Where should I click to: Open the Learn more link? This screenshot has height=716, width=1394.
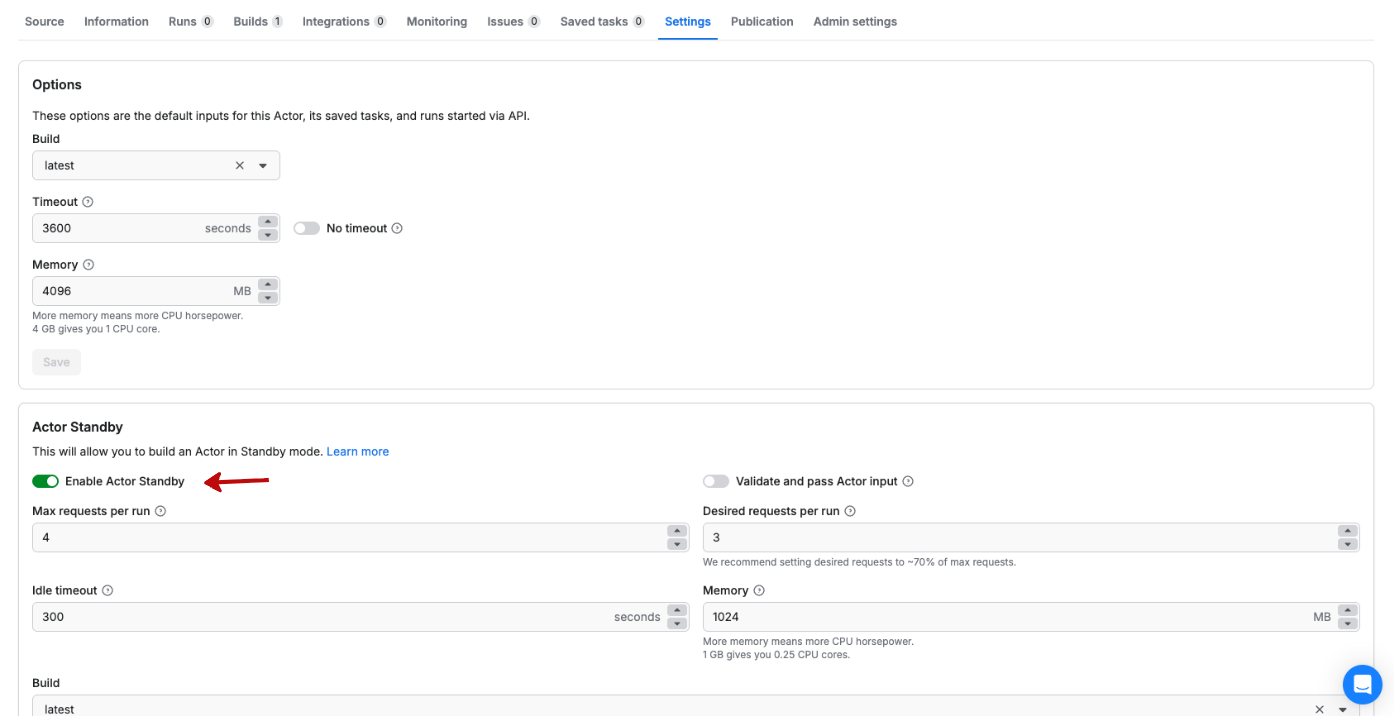[357, 452]
